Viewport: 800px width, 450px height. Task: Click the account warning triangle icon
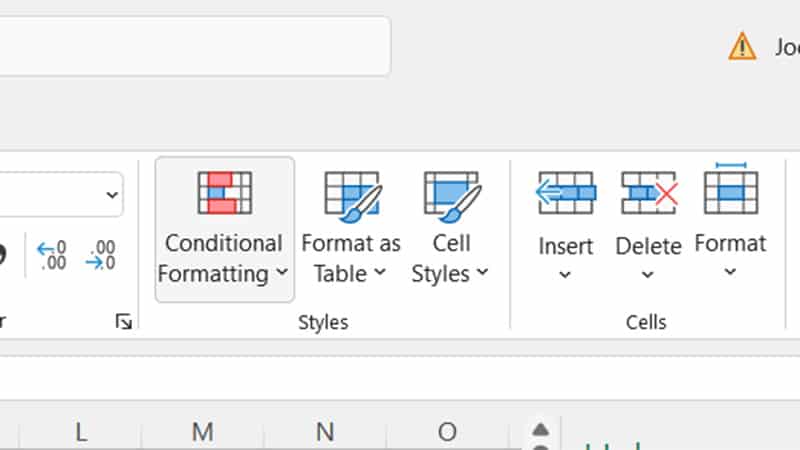tap(742, 46)
